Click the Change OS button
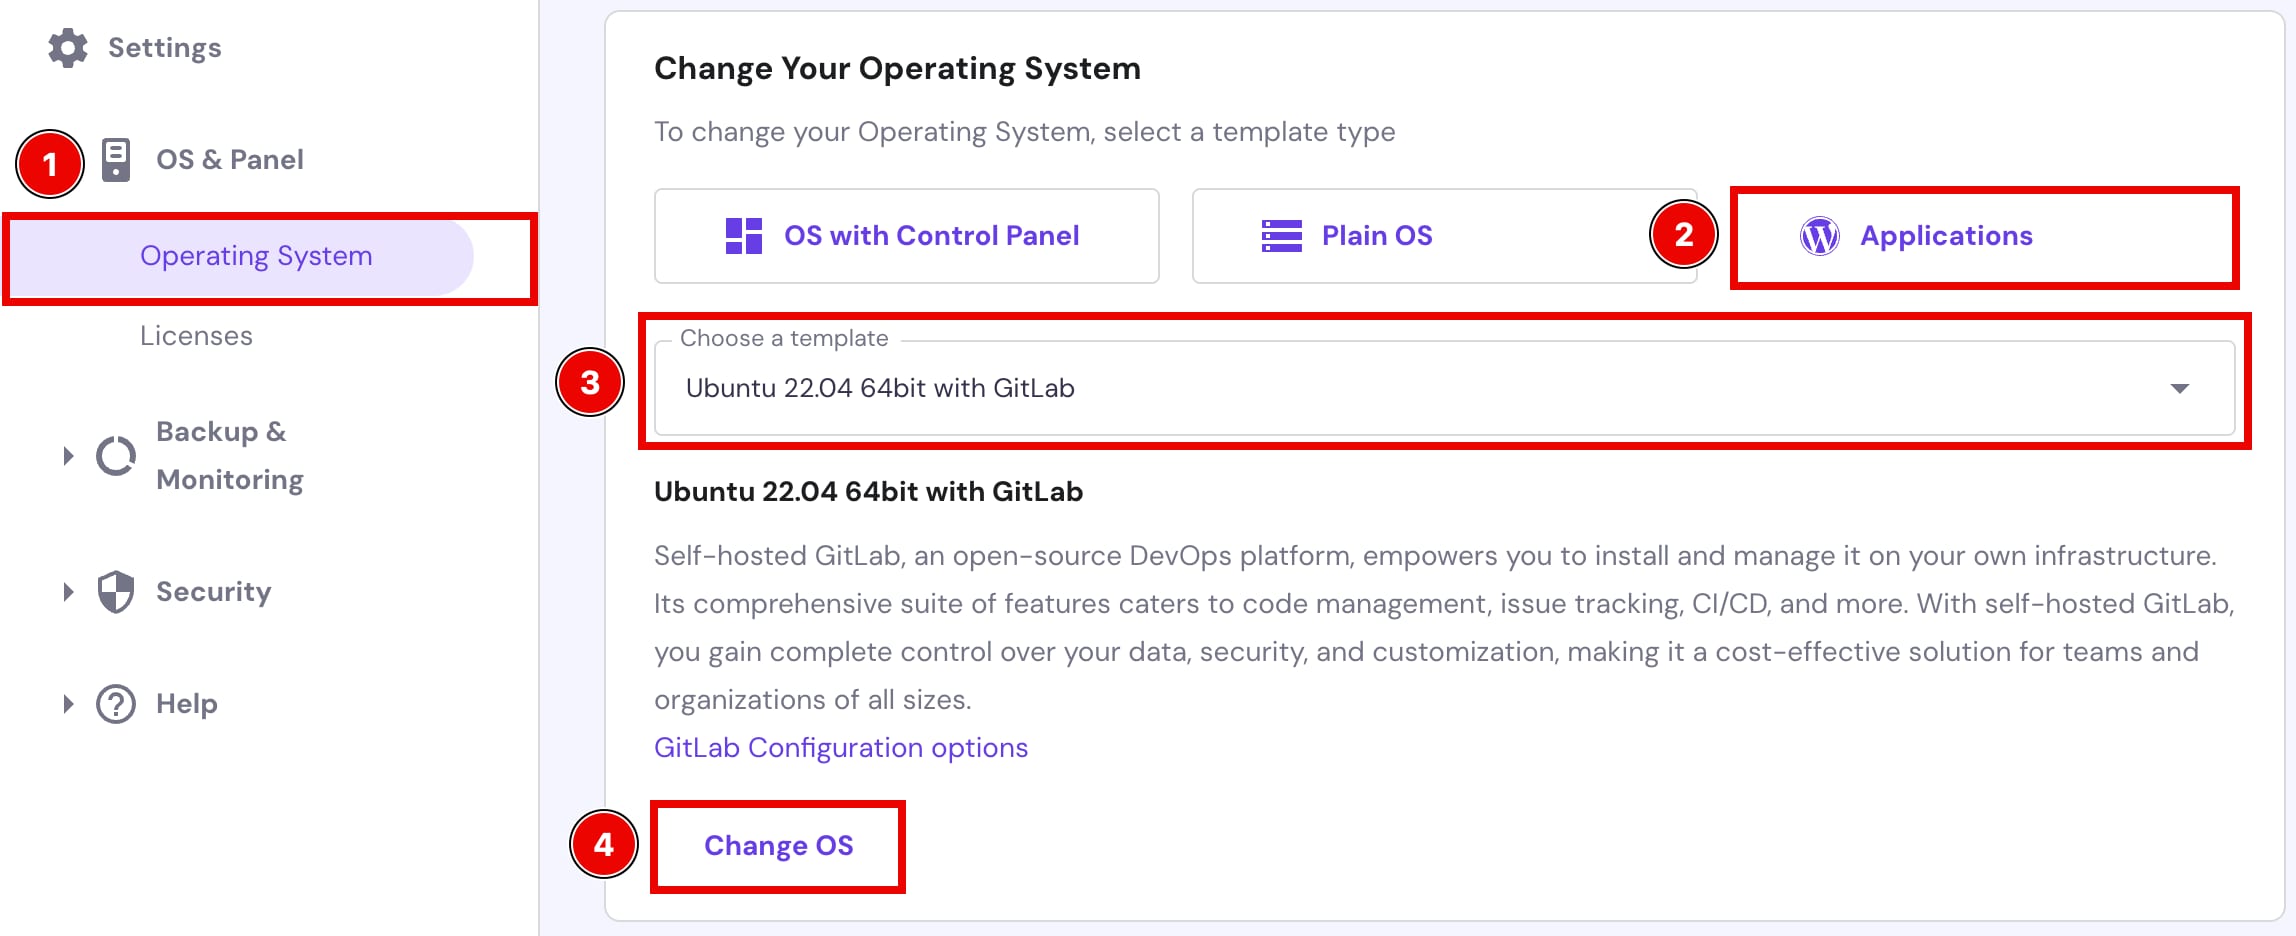The height and width of the screenshot is (936, 2296). coord(779,845)
